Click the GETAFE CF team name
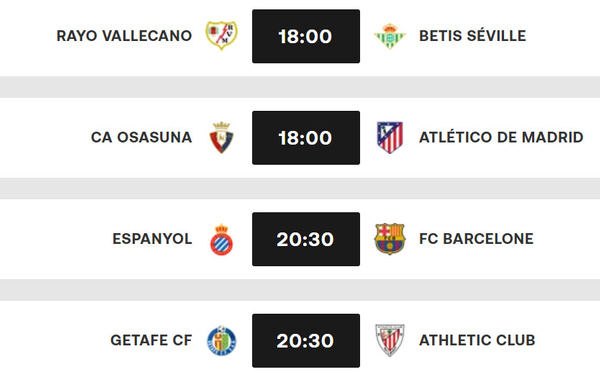Viewport: 600px width, 372px height. point(151,340)
